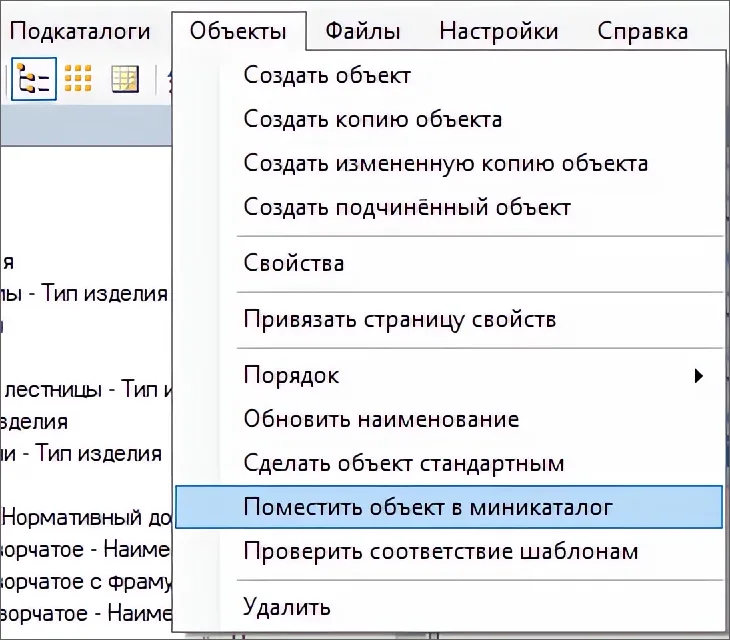This screenshot has height=640, width=730.
Task: Run Проверить соответствие шаблонам
Action: 440,551
